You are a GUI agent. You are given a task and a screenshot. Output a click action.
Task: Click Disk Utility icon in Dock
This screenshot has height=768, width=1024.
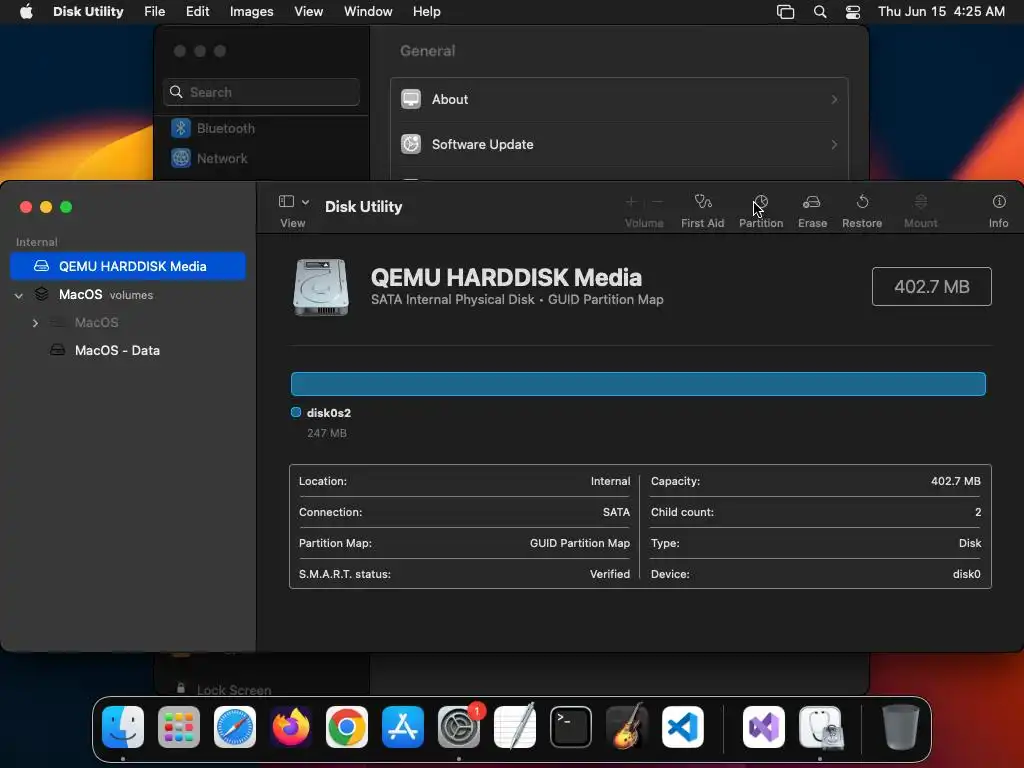[x=821, y=727]
